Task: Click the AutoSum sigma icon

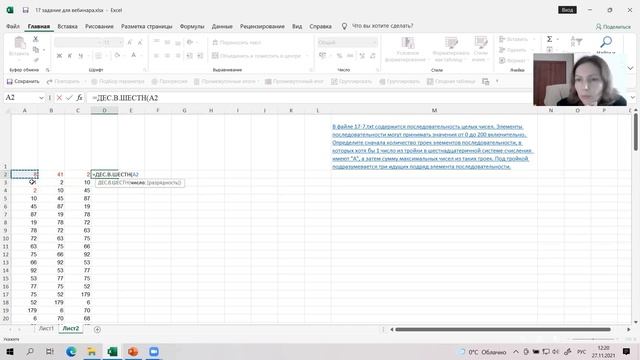Action: (x=549, y=39)
